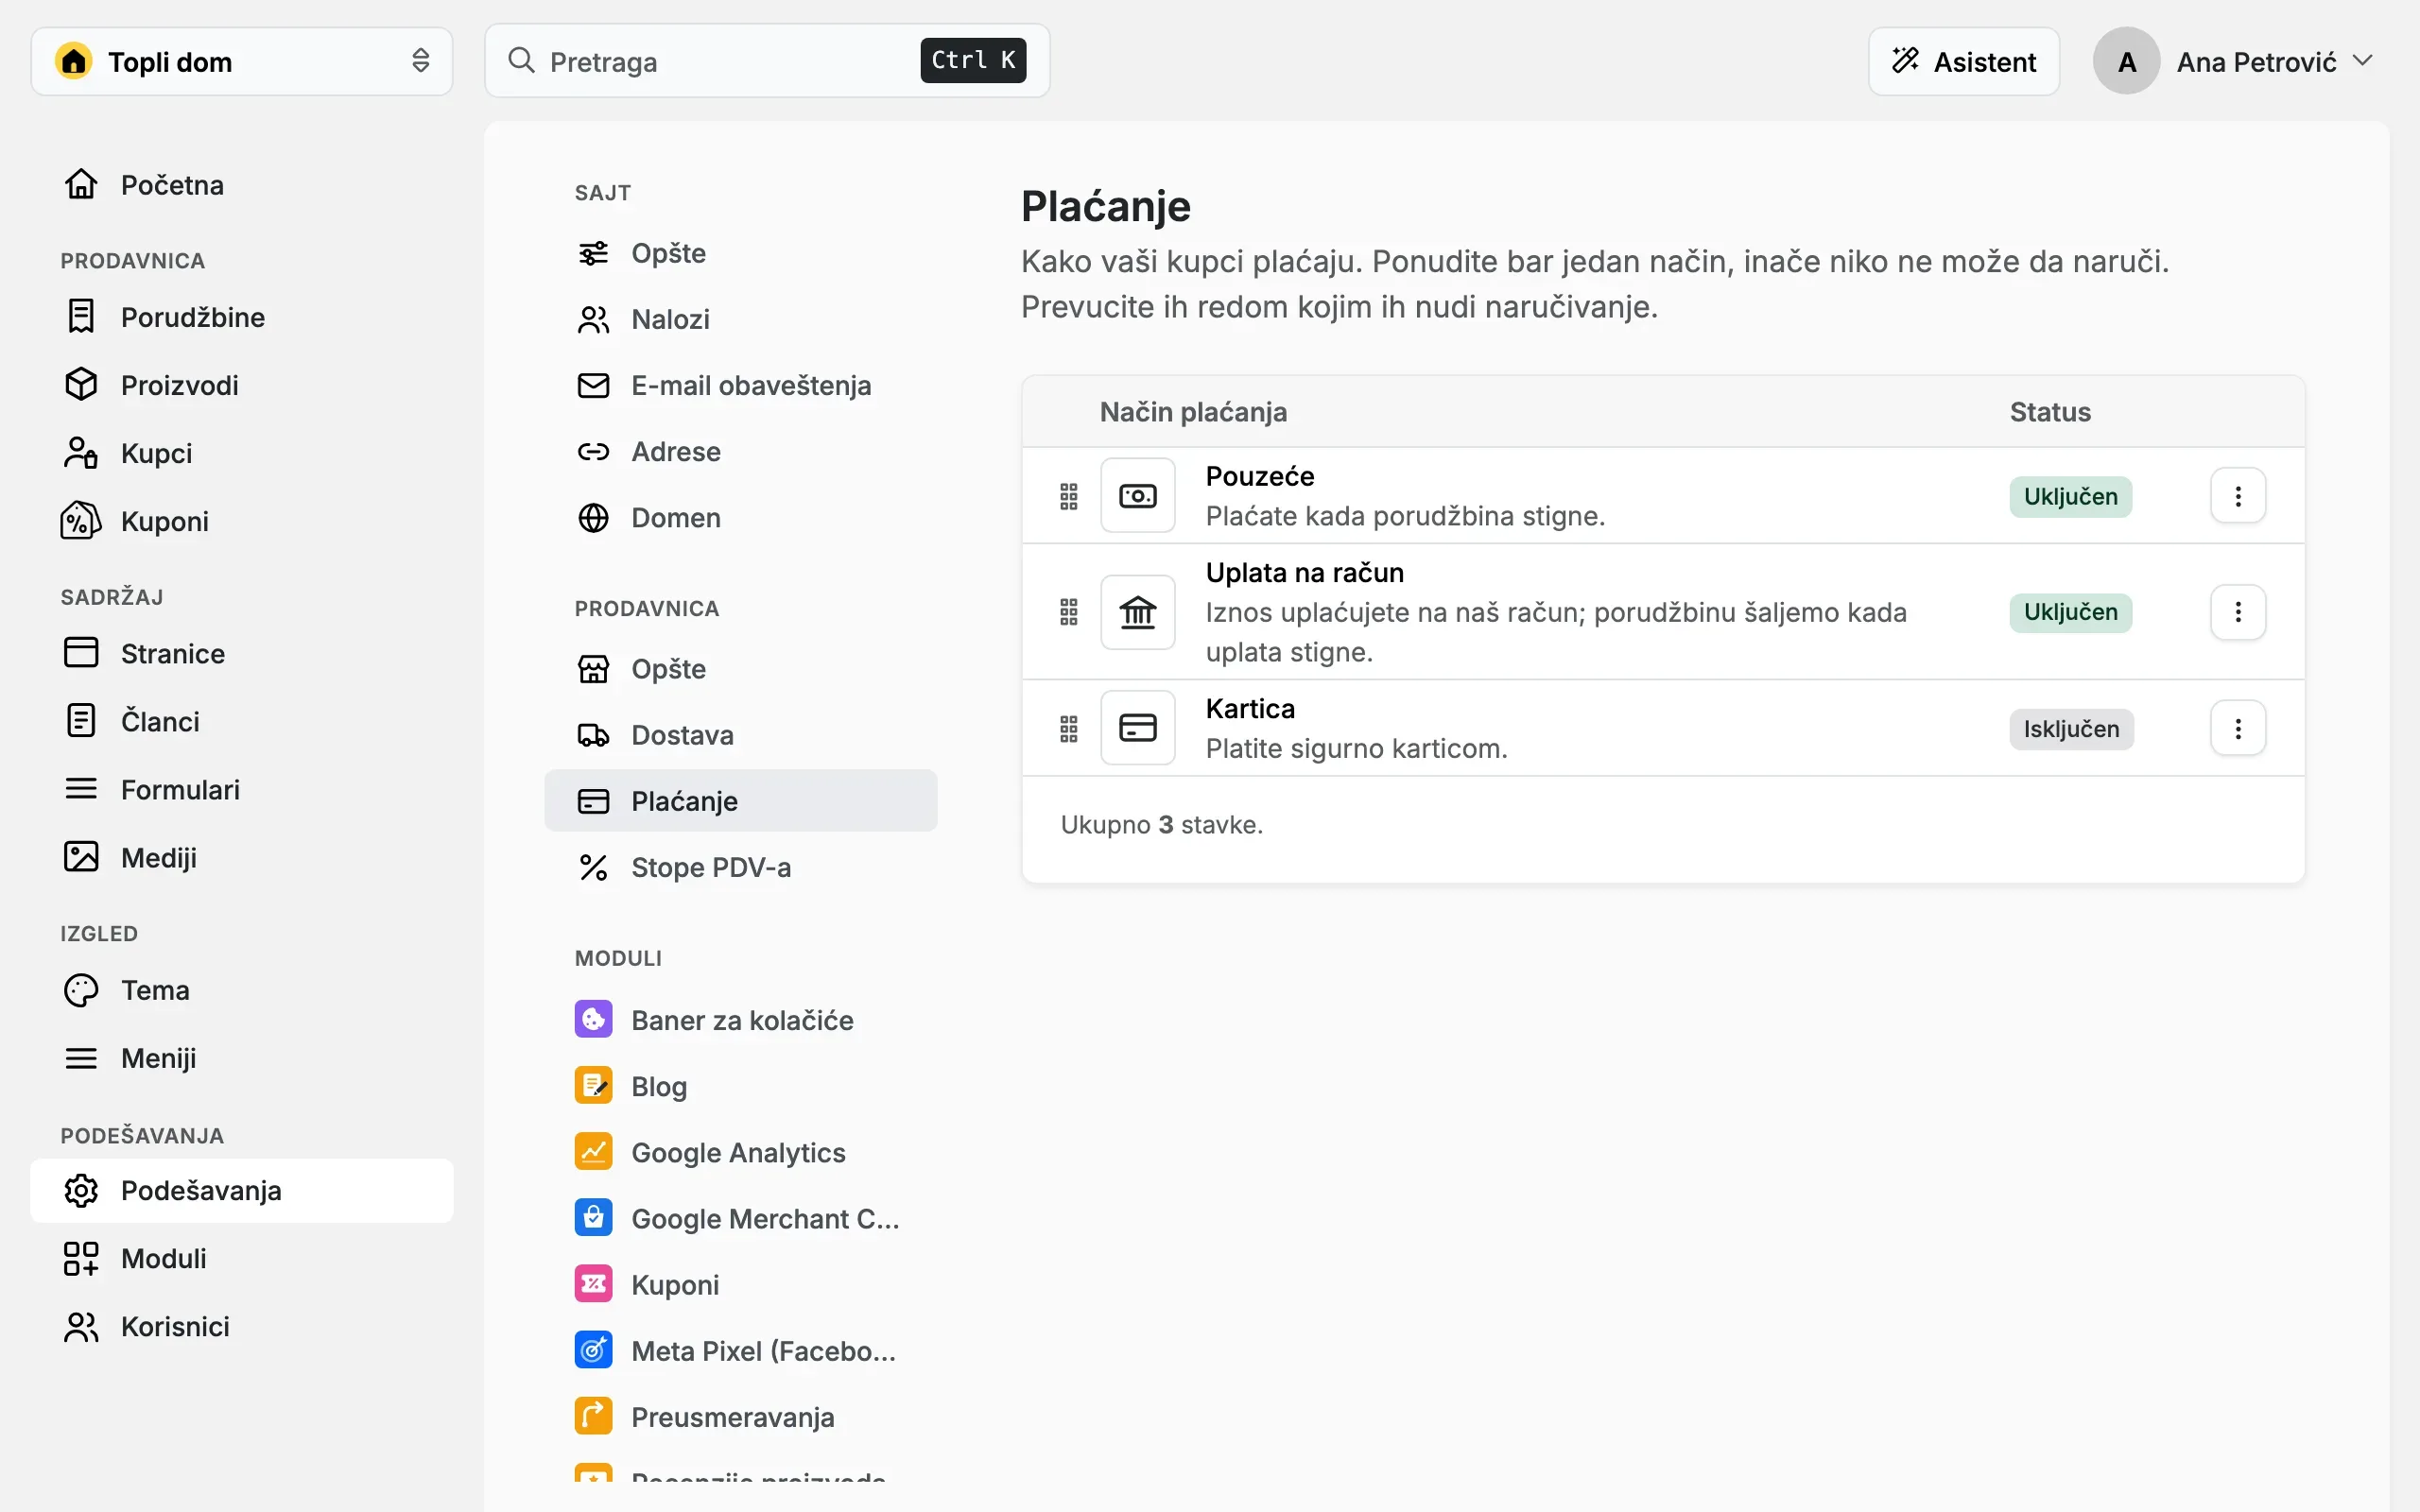Click the Članci document icon
This screenshot has height=1512, width=2420.
tap(81, 721)
